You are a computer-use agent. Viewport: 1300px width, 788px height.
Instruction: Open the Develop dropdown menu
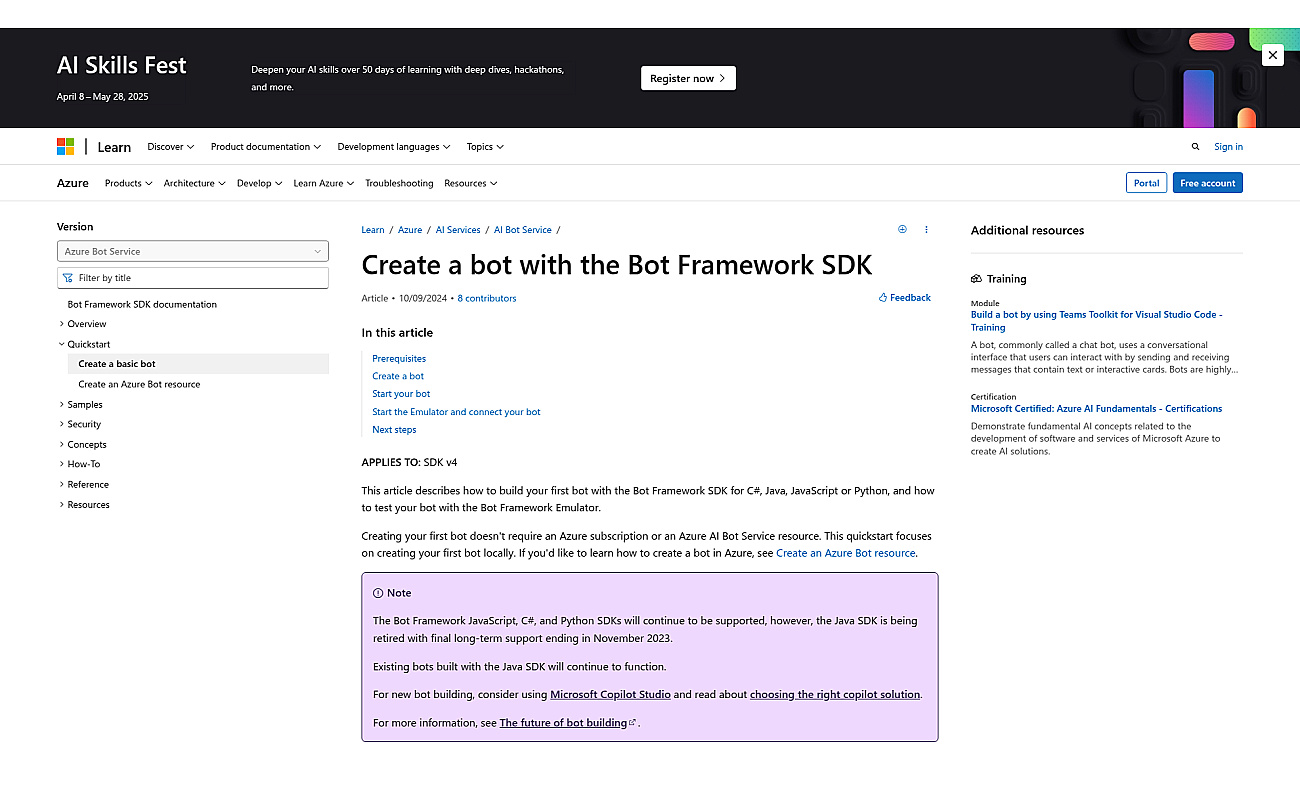tap(260, 183)
